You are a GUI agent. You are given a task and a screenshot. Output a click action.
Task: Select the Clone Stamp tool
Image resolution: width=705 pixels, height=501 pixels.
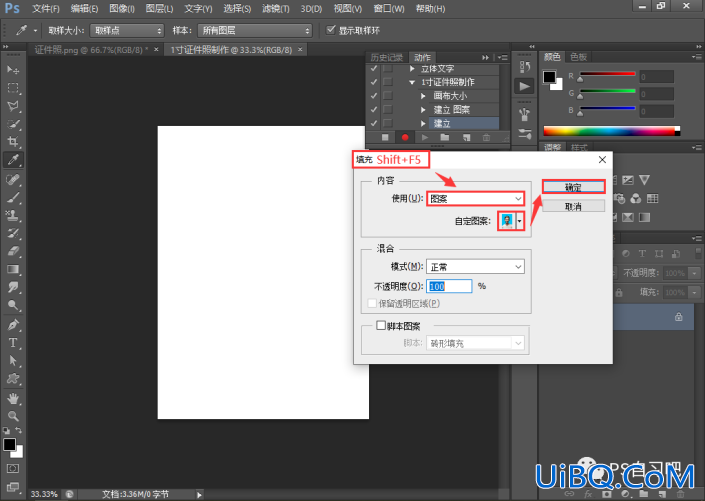click(x=13, y=215)
